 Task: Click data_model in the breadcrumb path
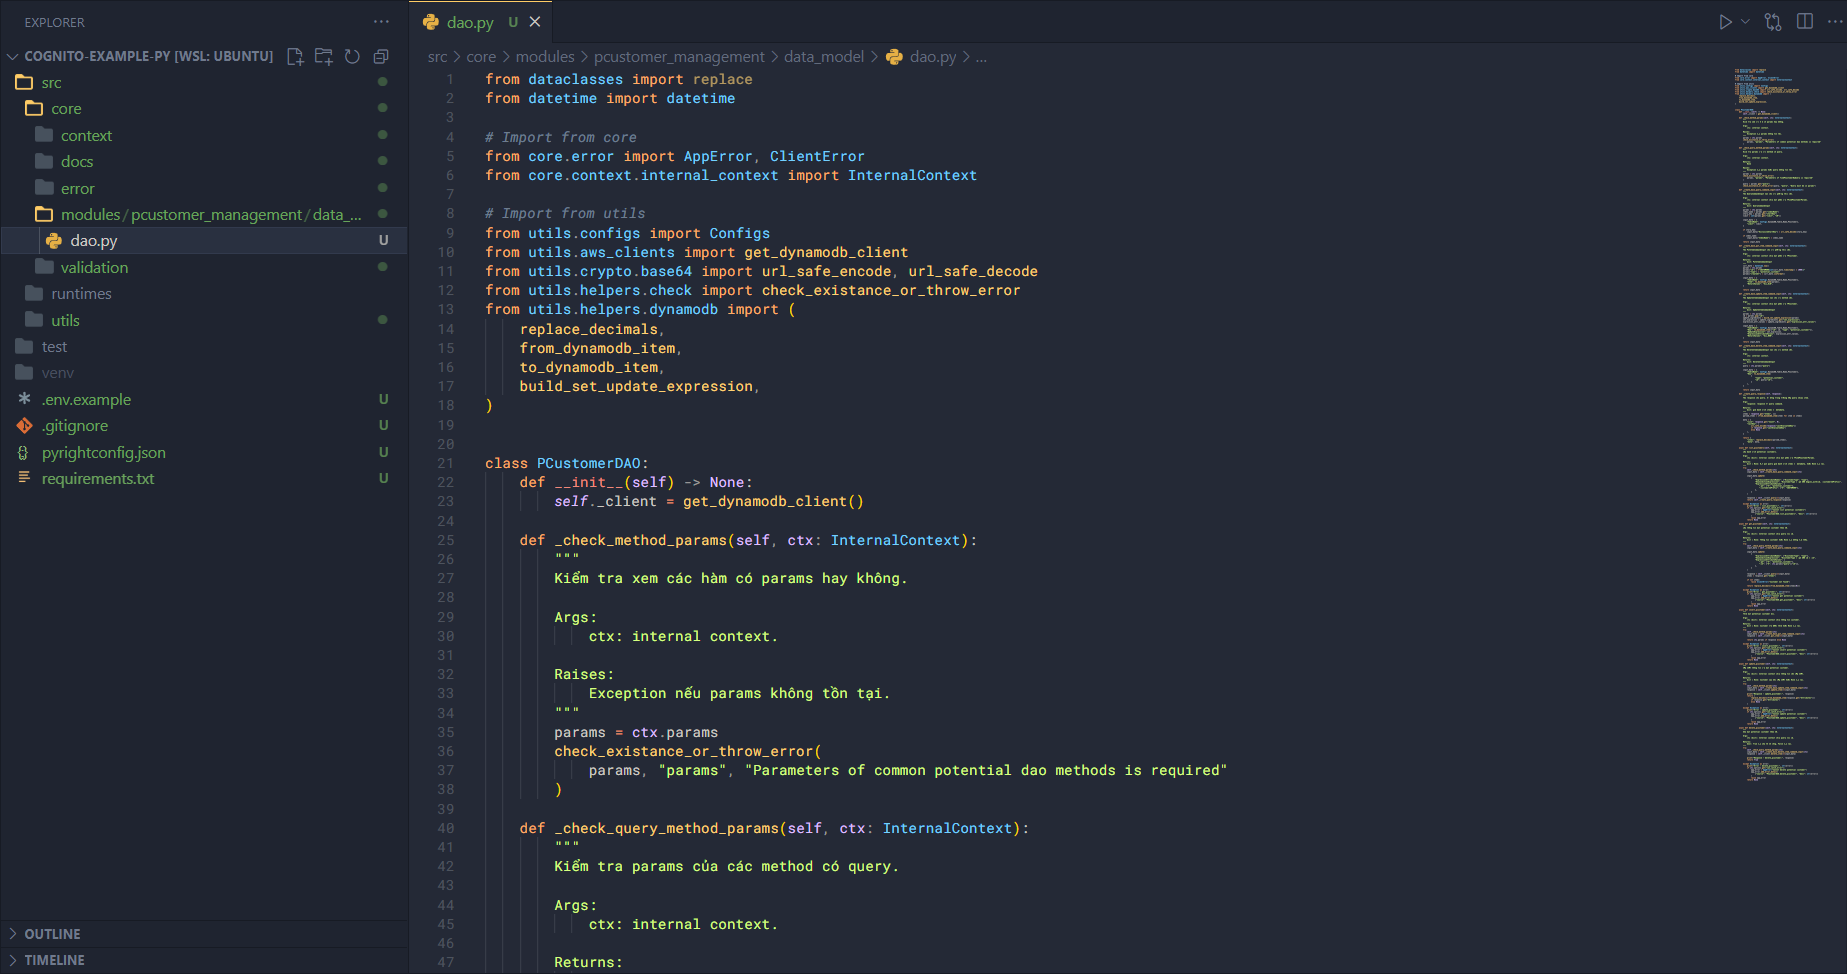pyautogui.click(x=823, y=57)
